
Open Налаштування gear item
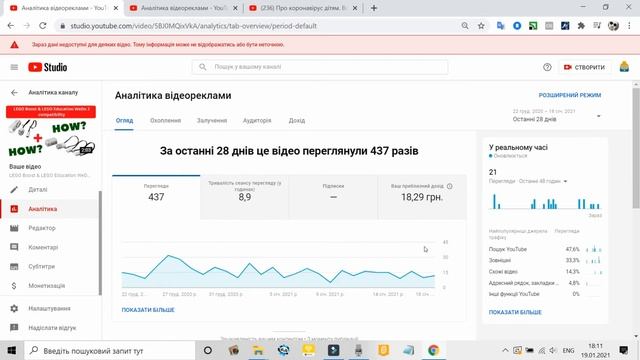pyautogui.click(x=49, y=308)
